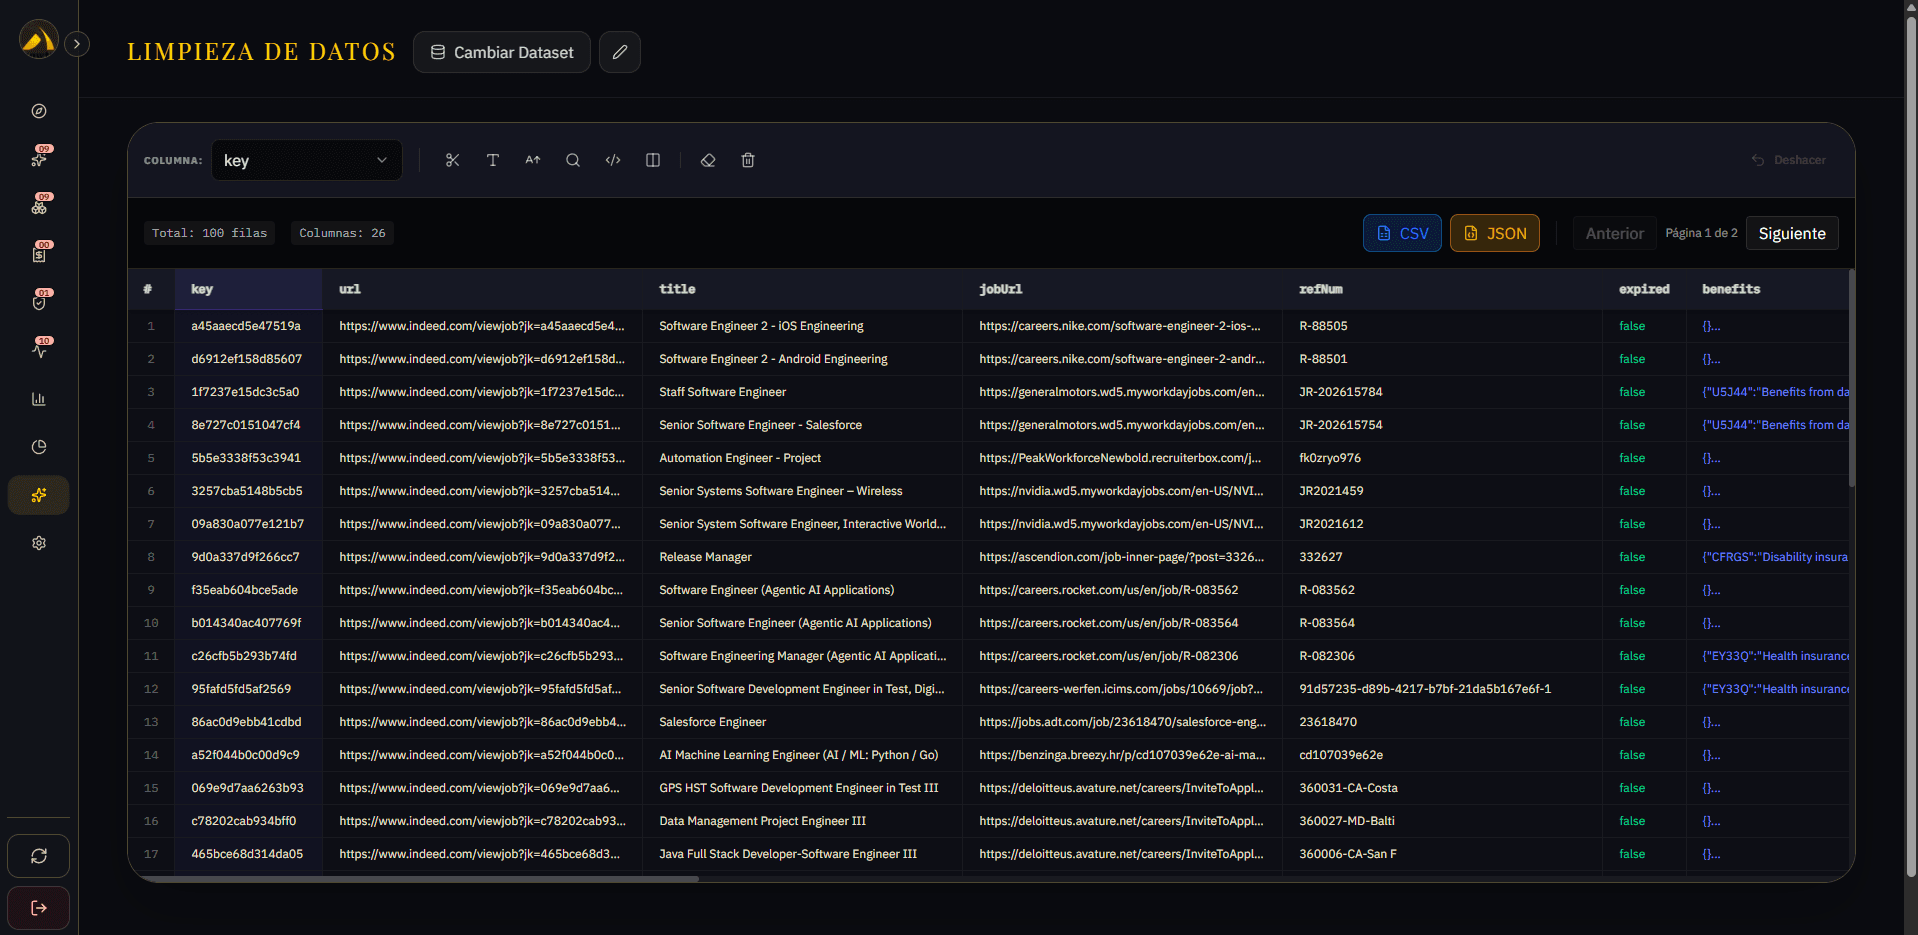Click the highlighted sparkles cleaning sidebar icon
1918x935 pixels.
click(39, 495)
